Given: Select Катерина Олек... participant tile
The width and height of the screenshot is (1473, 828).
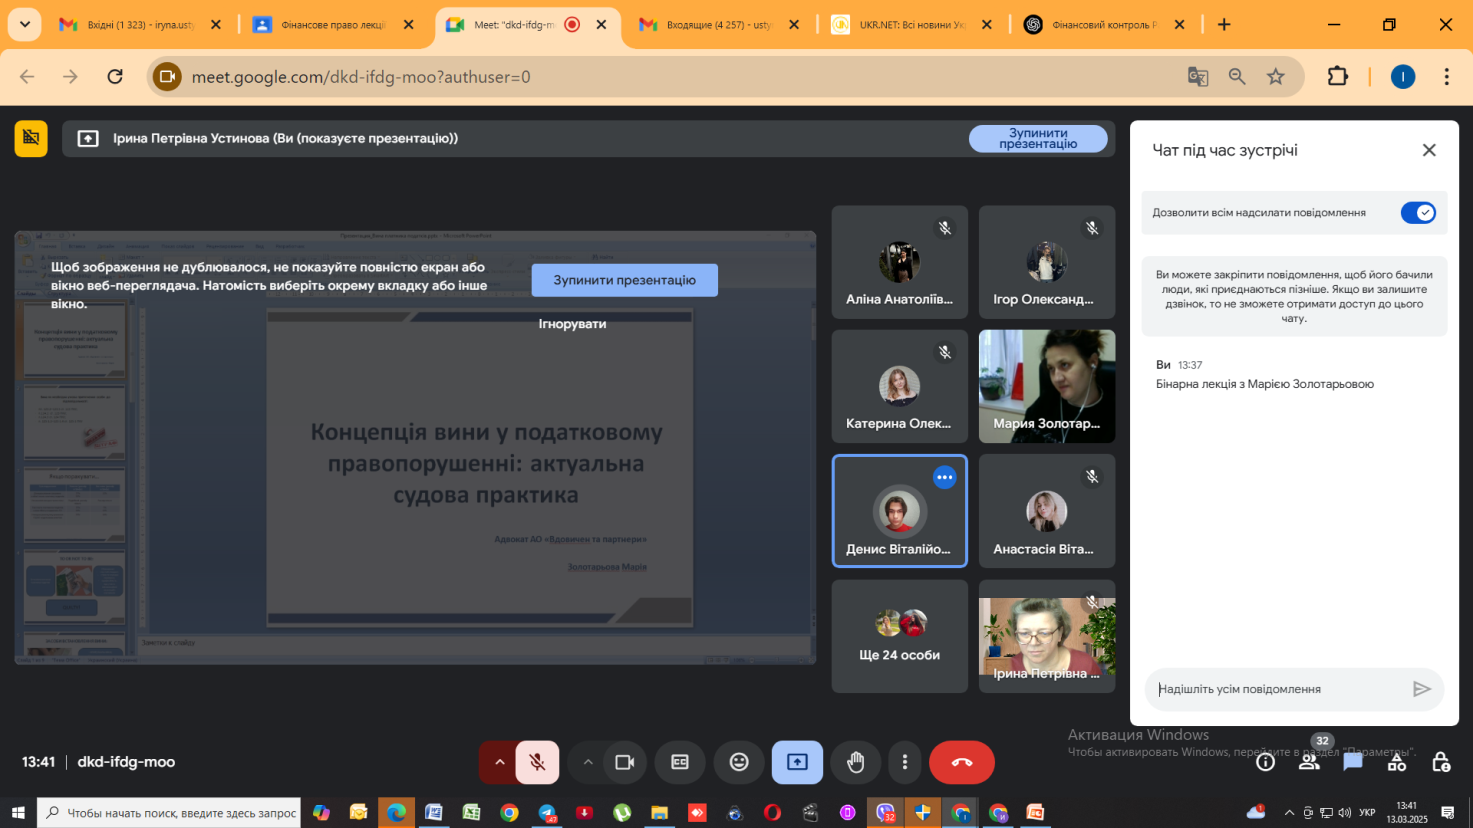Looking at the screenshot, I should click(899, 386).
